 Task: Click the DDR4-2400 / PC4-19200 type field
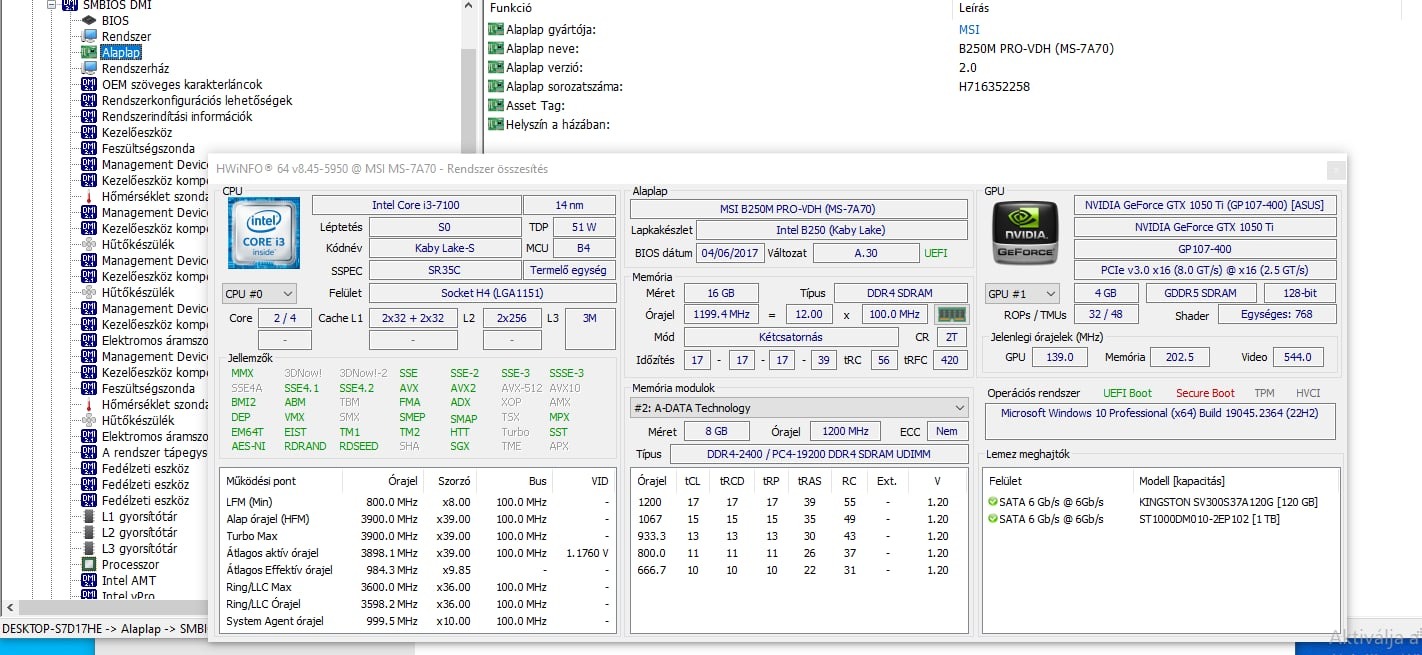[819, 454]
